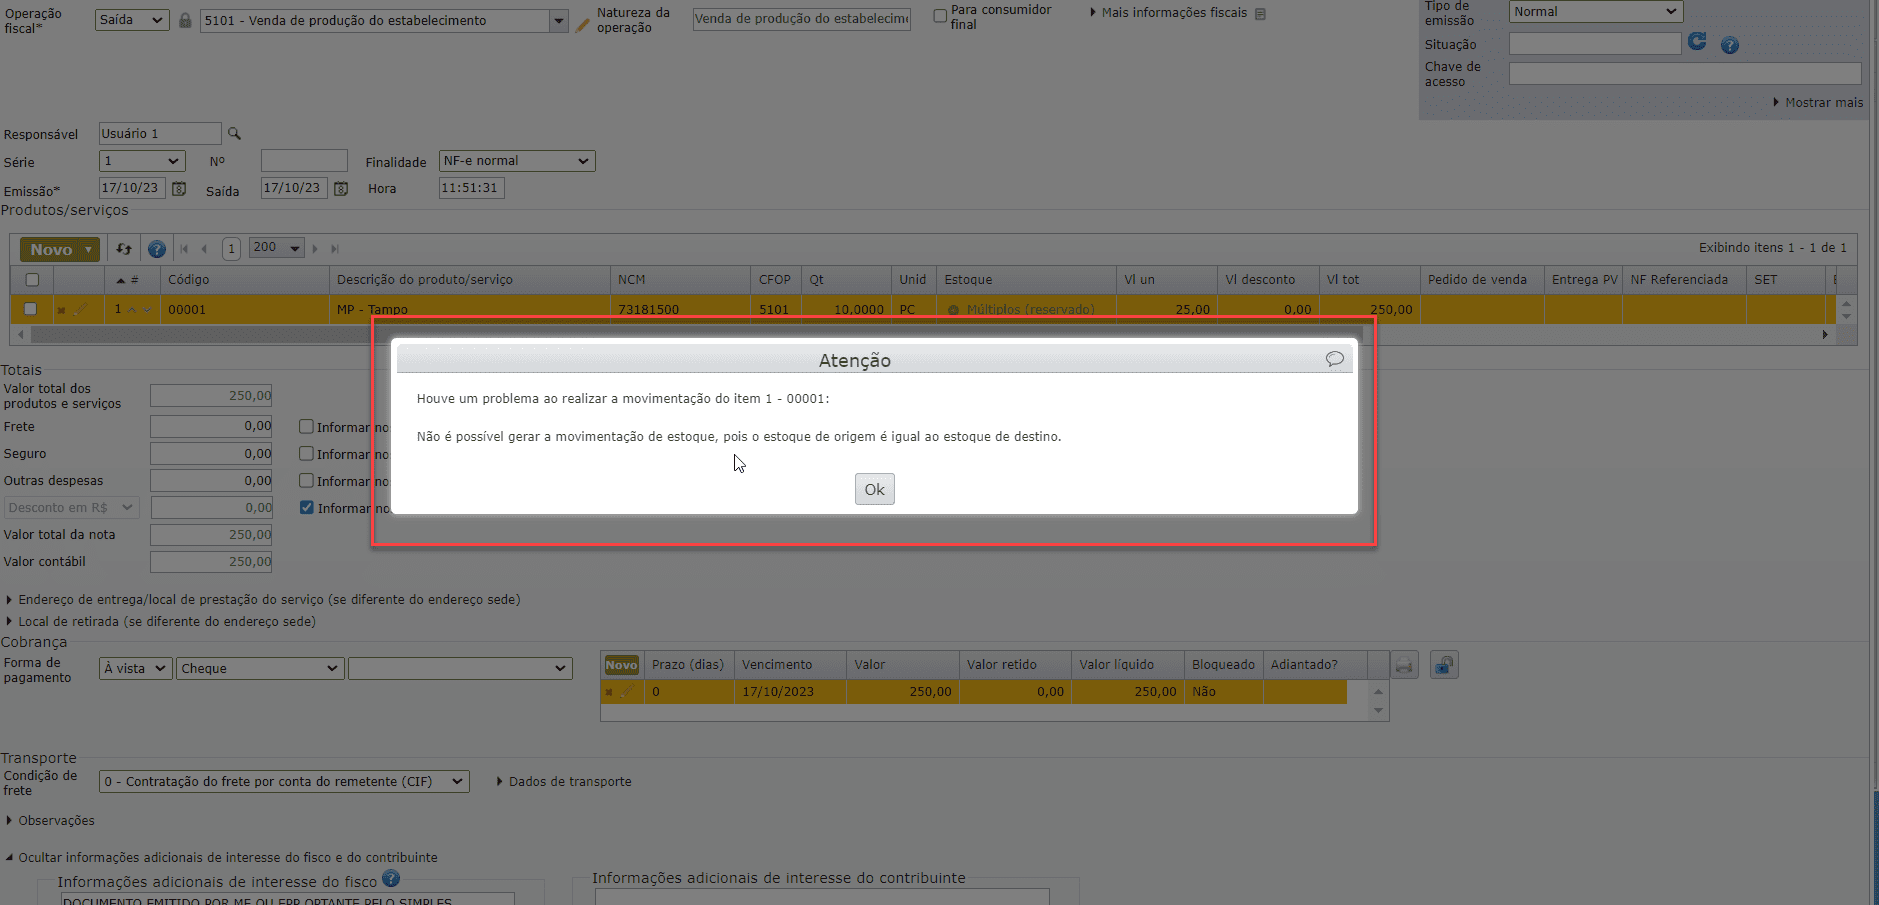
Task: Click the Chave de acesso field
Action: 1685,74
